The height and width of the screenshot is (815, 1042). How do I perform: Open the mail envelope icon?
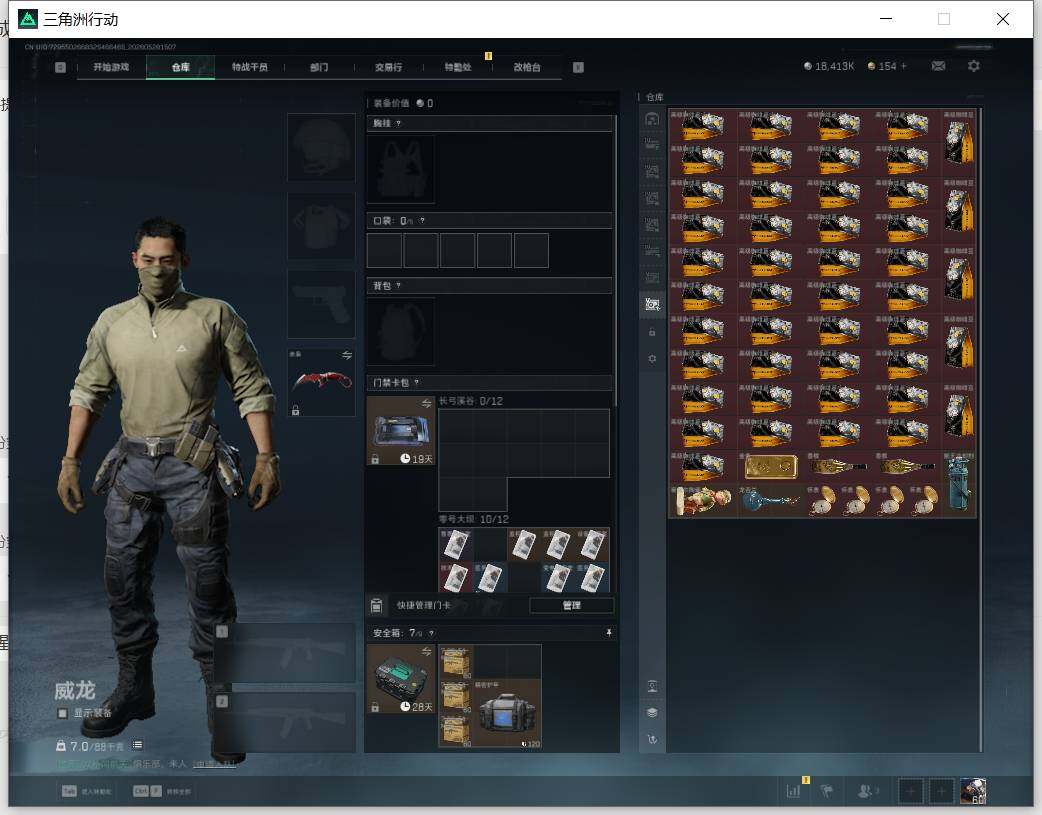(x=938, y=66)
